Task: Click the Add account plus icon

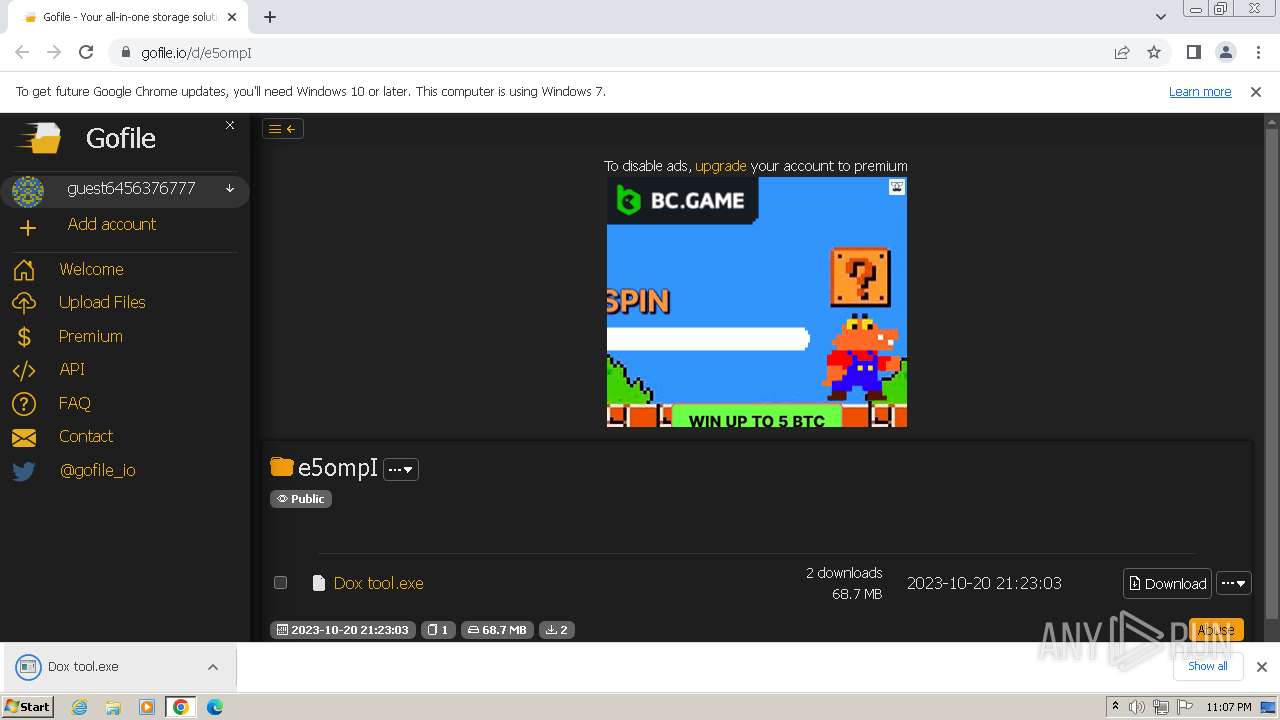Action: coord(27,227)
